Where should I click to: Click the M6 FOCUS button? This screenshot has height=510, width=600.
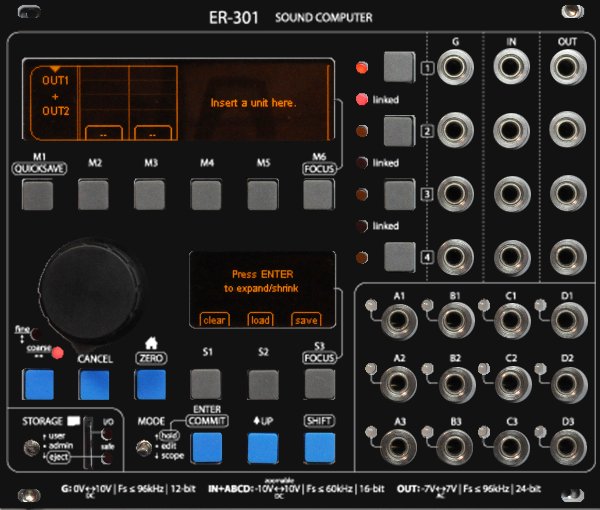coord(318,195)
